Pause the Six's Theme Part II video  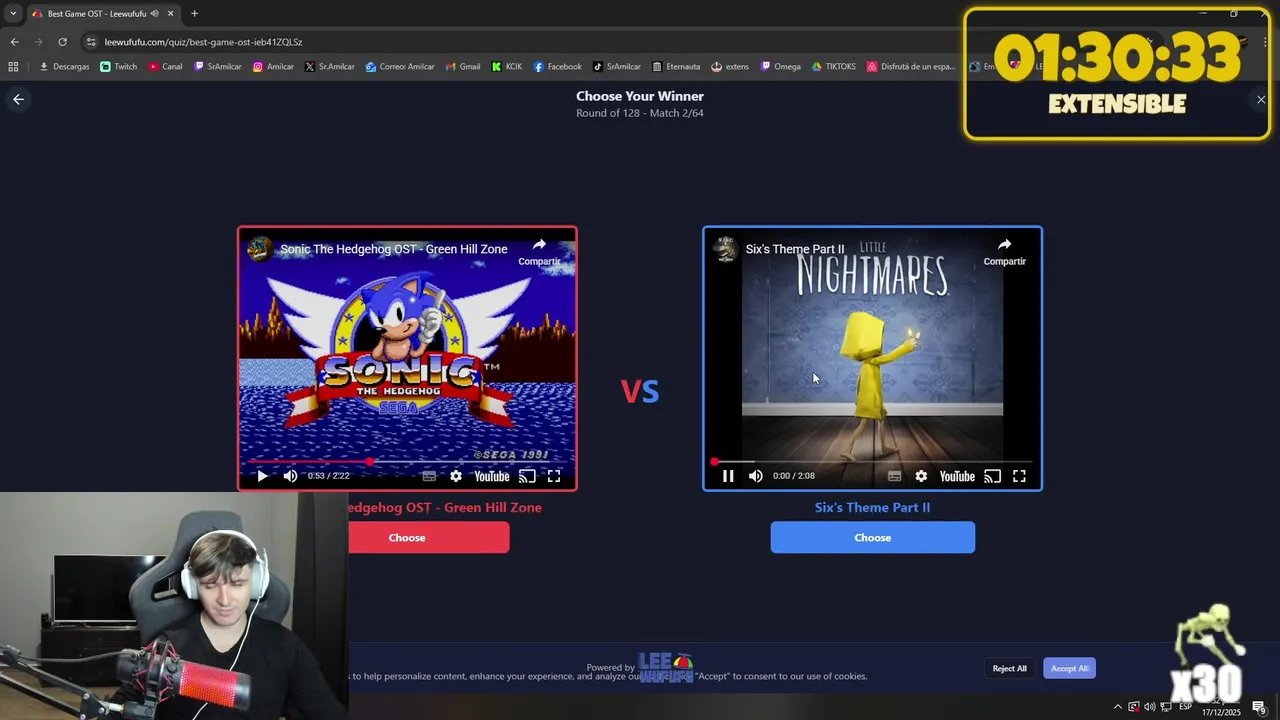point(728,476)
